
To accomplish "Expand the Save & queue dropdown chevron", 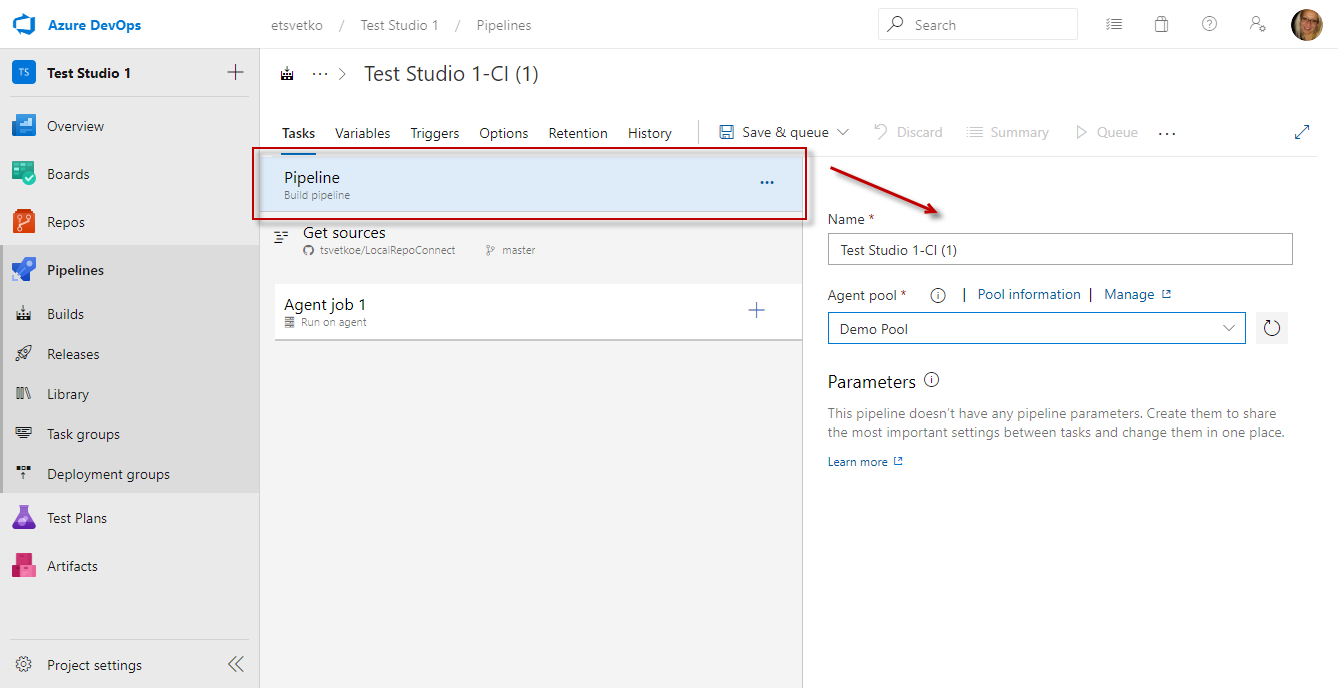I will tap(842, 132).
